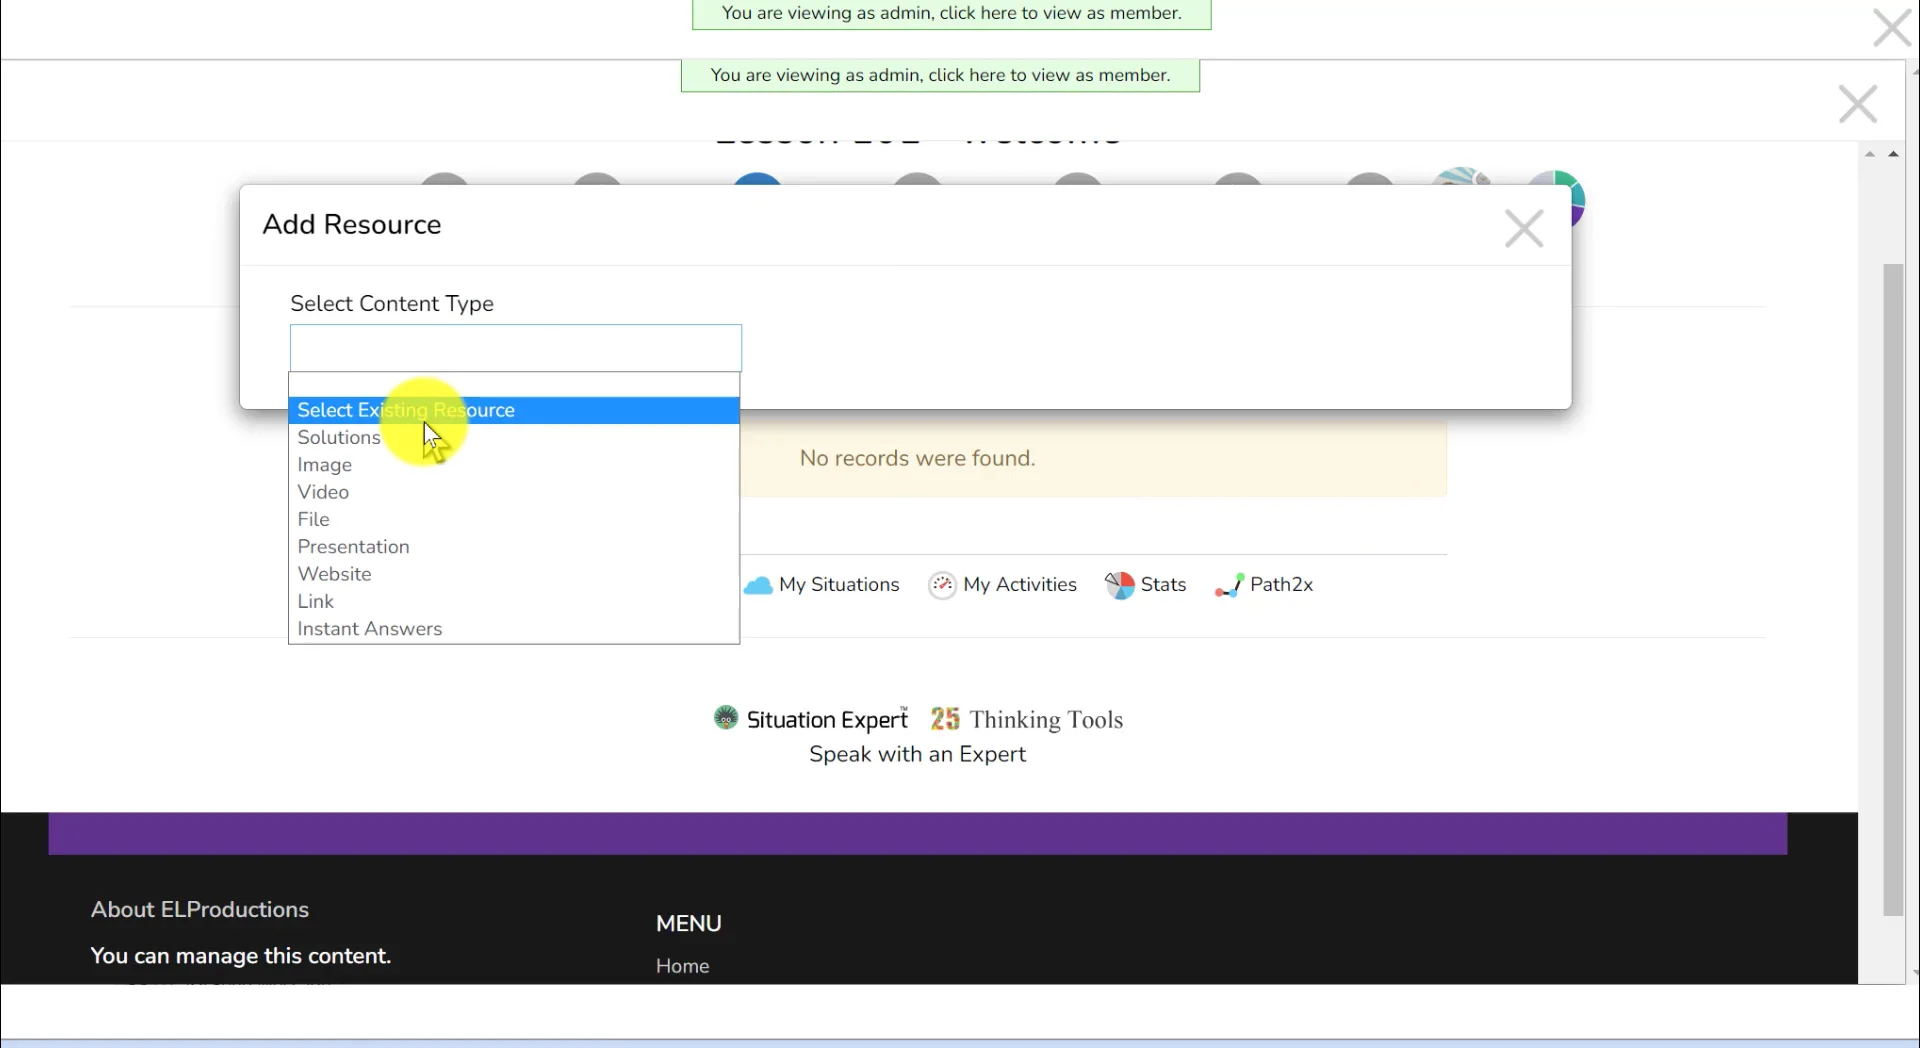Image resolution: width=1920 pixels, height=1048 pixels.
Task: Select the blue progress step circle
Action: tap(757, 182)
